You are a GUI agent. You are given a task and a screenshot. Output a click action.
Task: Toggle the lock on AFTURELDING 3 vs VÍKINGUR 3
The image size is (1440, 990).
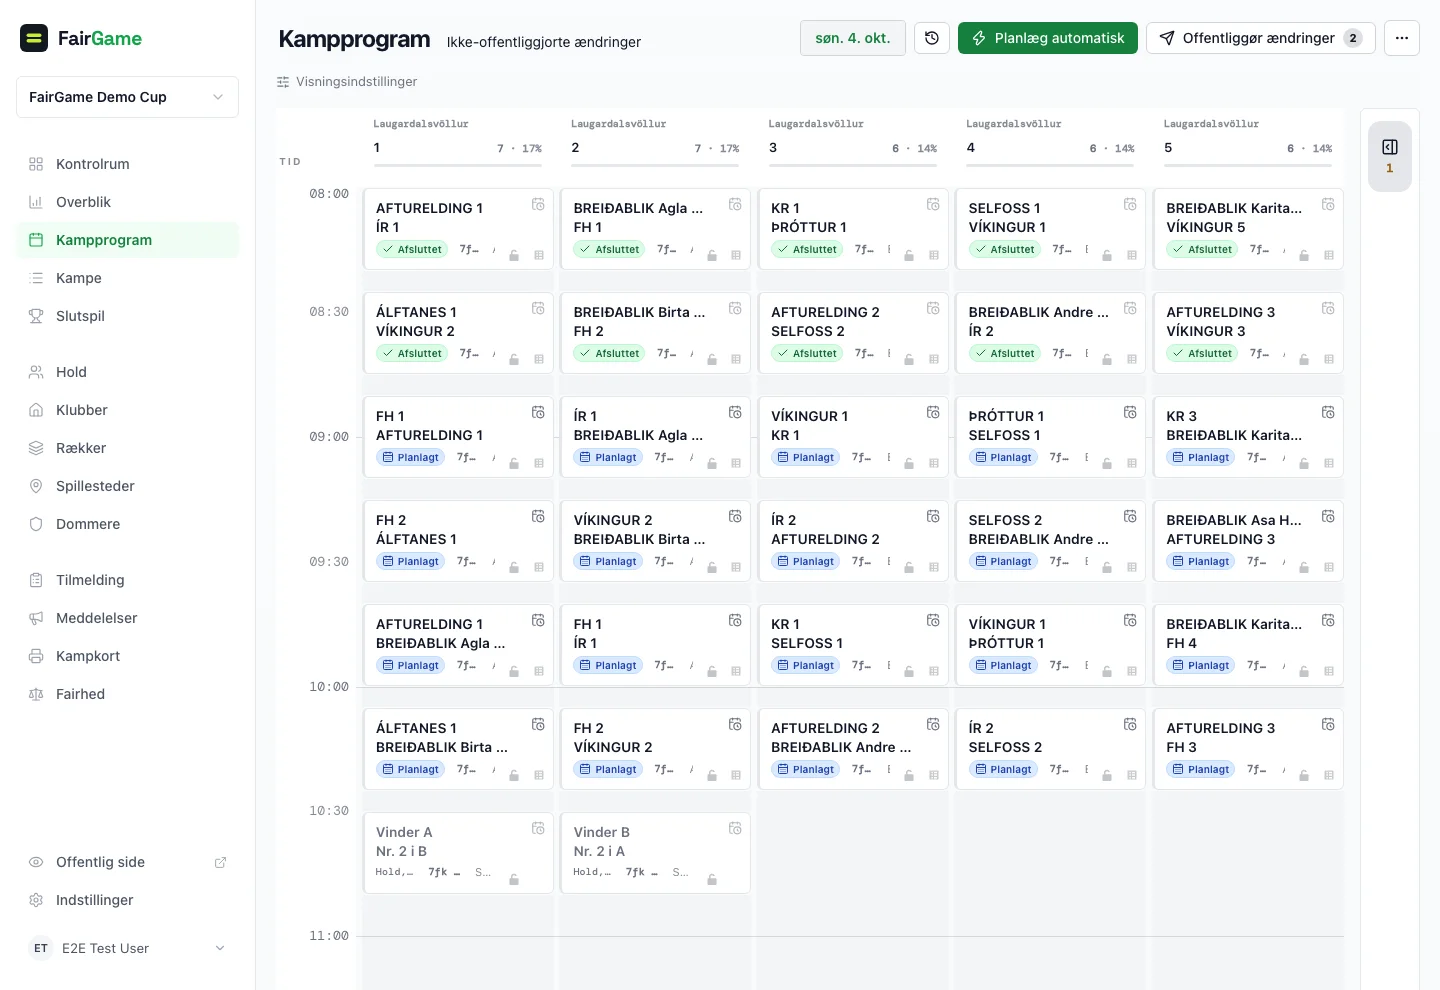[1304, 359]
